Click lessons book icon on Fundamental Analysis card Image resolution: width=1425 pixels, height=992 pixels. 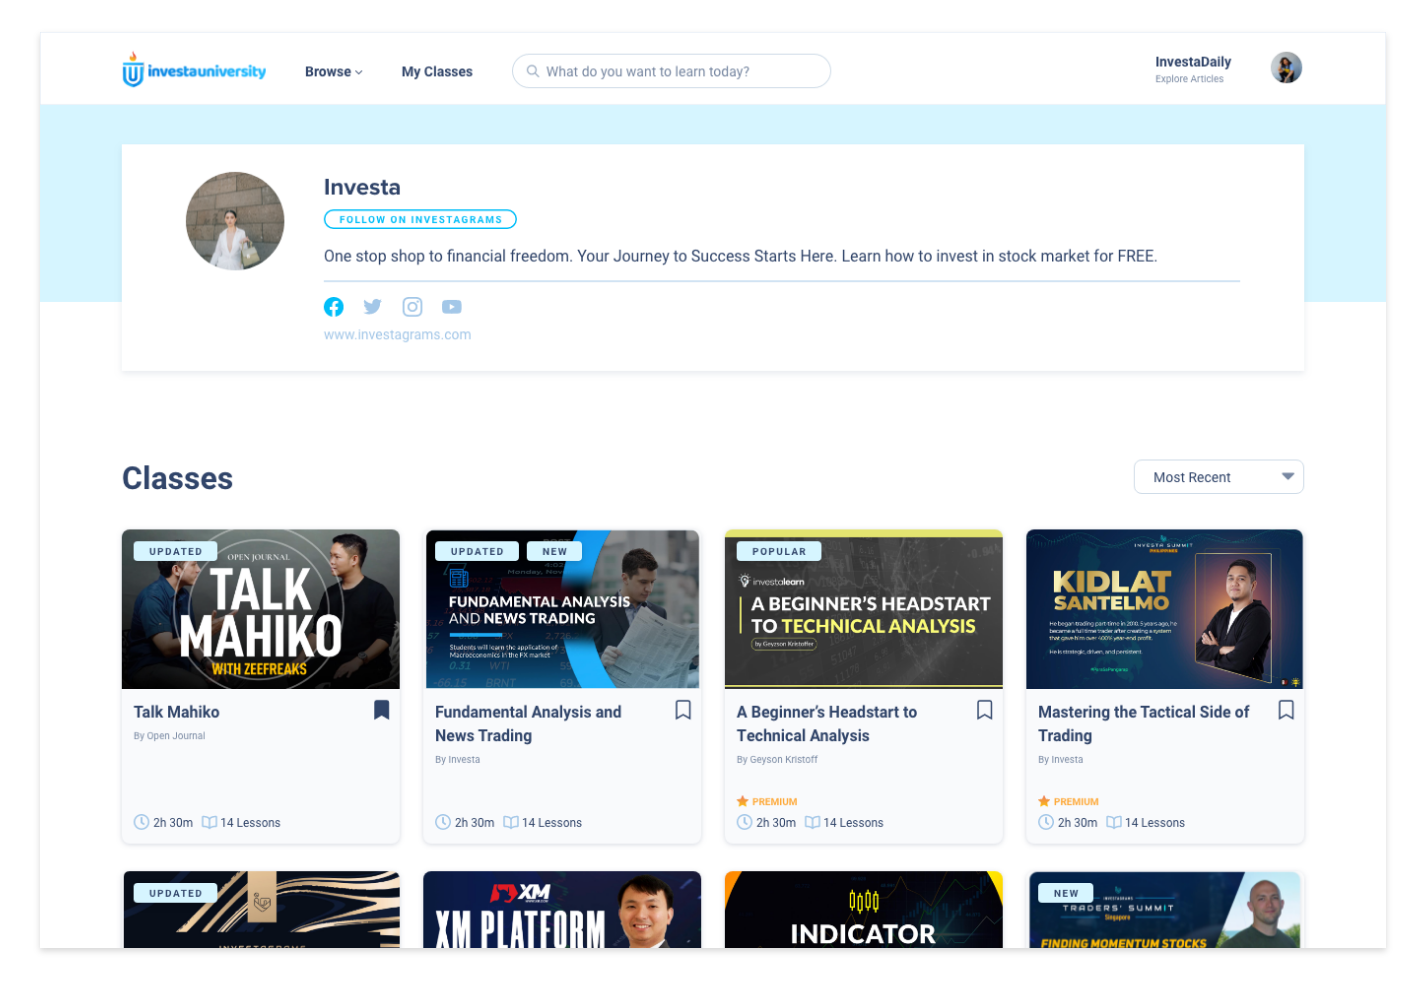point(511,822)
